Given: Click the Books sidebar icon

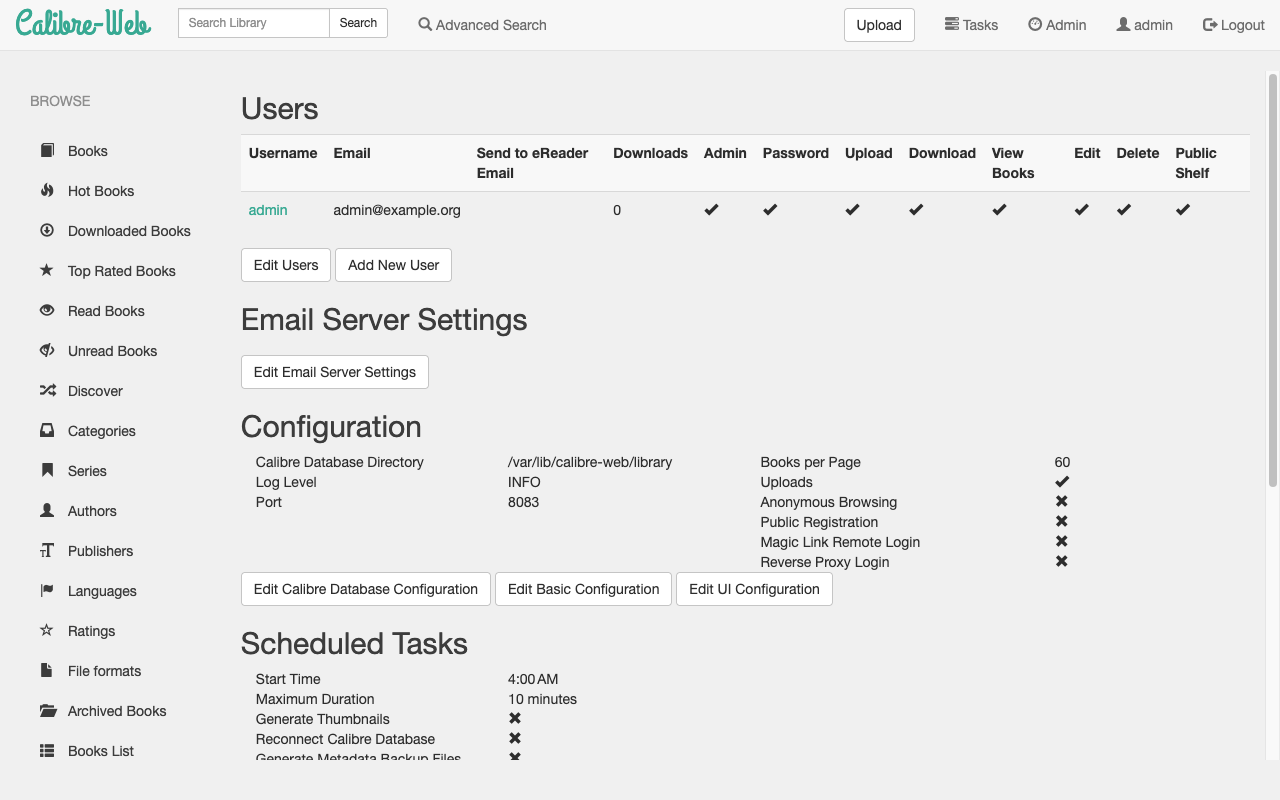Looking at the screenshot, I should pos(47,150).
